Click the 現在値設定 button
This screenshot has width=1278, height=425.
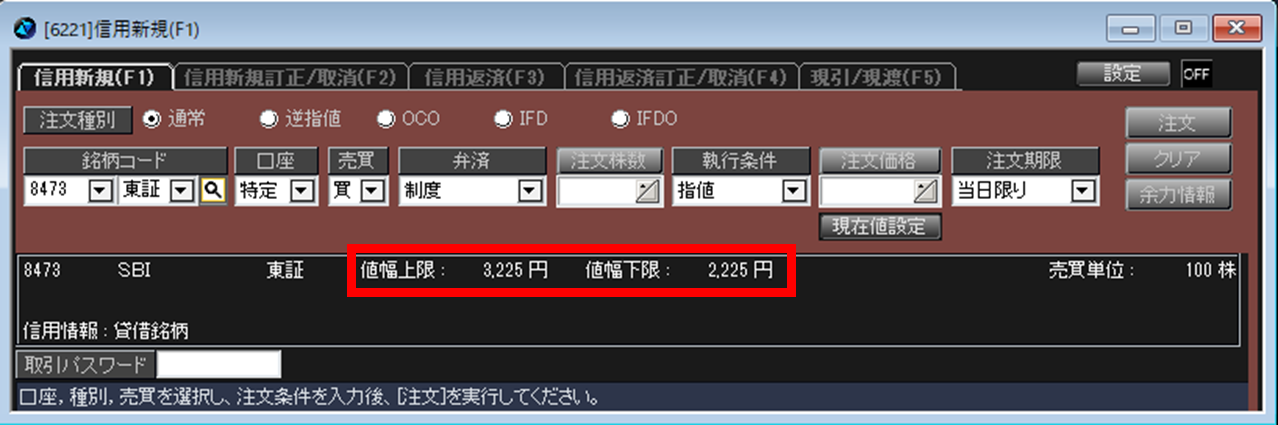[881, 227]
